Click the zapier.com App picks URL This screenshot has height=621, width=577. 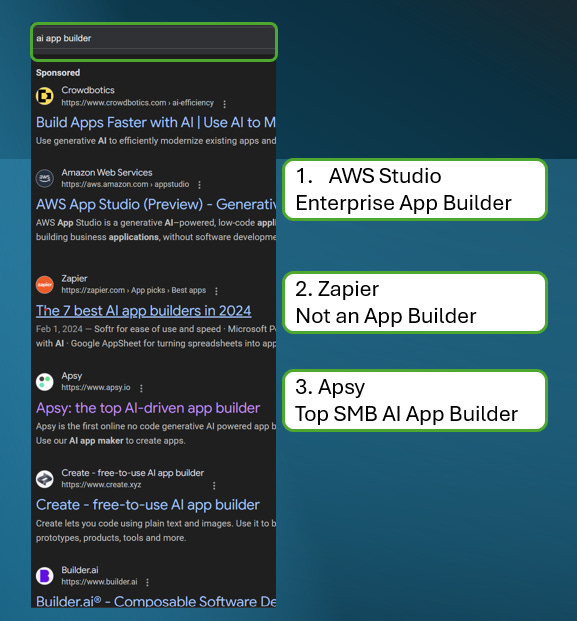tap(133, 290)
